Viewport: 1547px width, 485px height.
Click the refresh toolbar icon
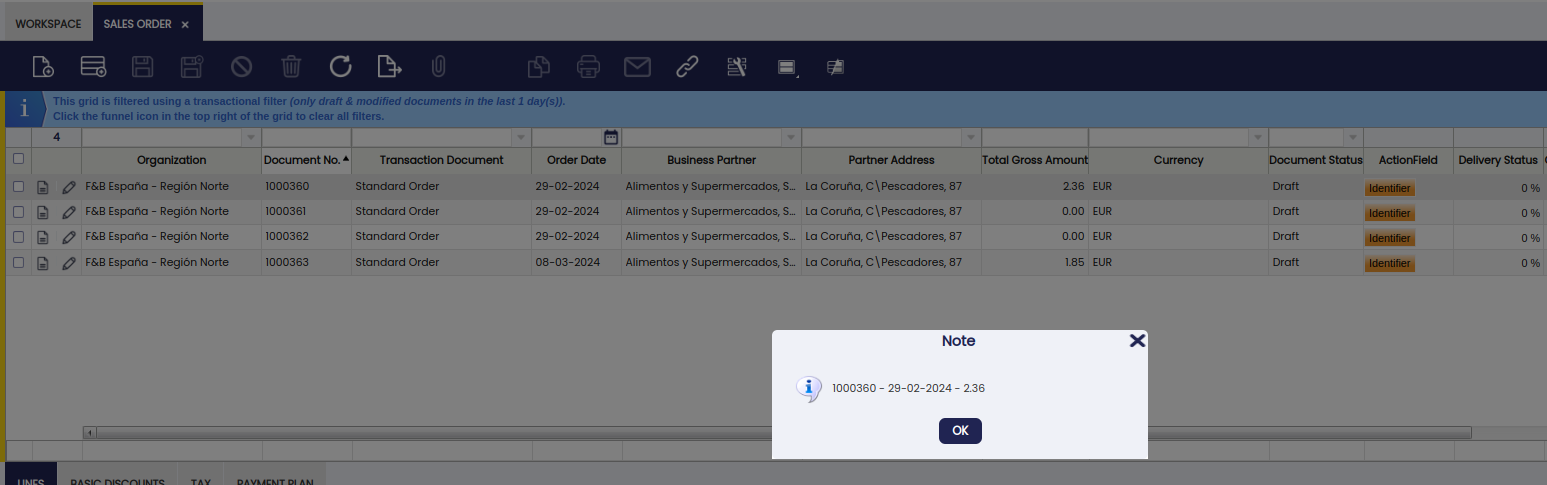(x=341, y=67)
